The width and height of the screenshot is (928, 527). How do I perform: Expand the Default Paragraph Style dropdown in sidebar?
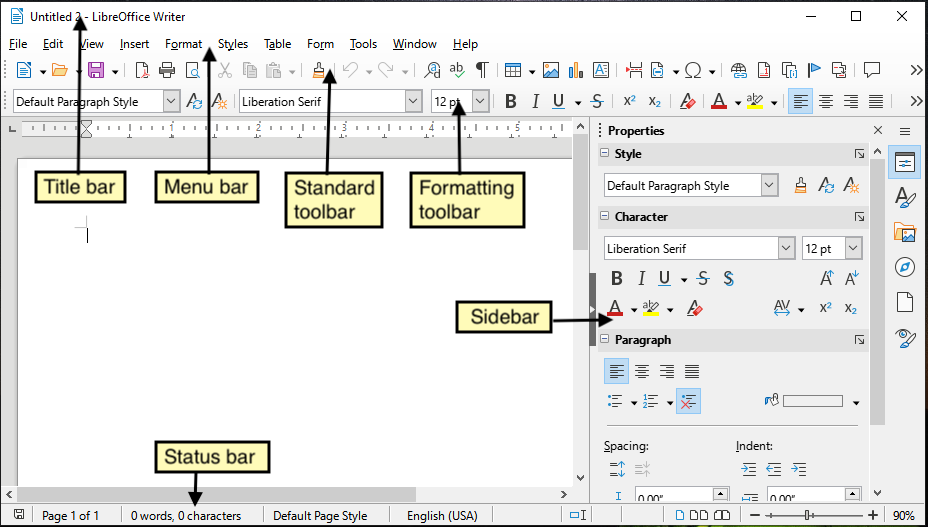click(769, 186)
